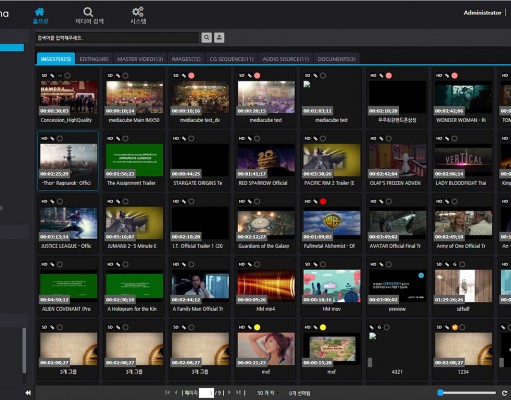Click the tag icon on ALIEN COVENANT card
Viewport: 511px width, 400px height.
[52, 264]
